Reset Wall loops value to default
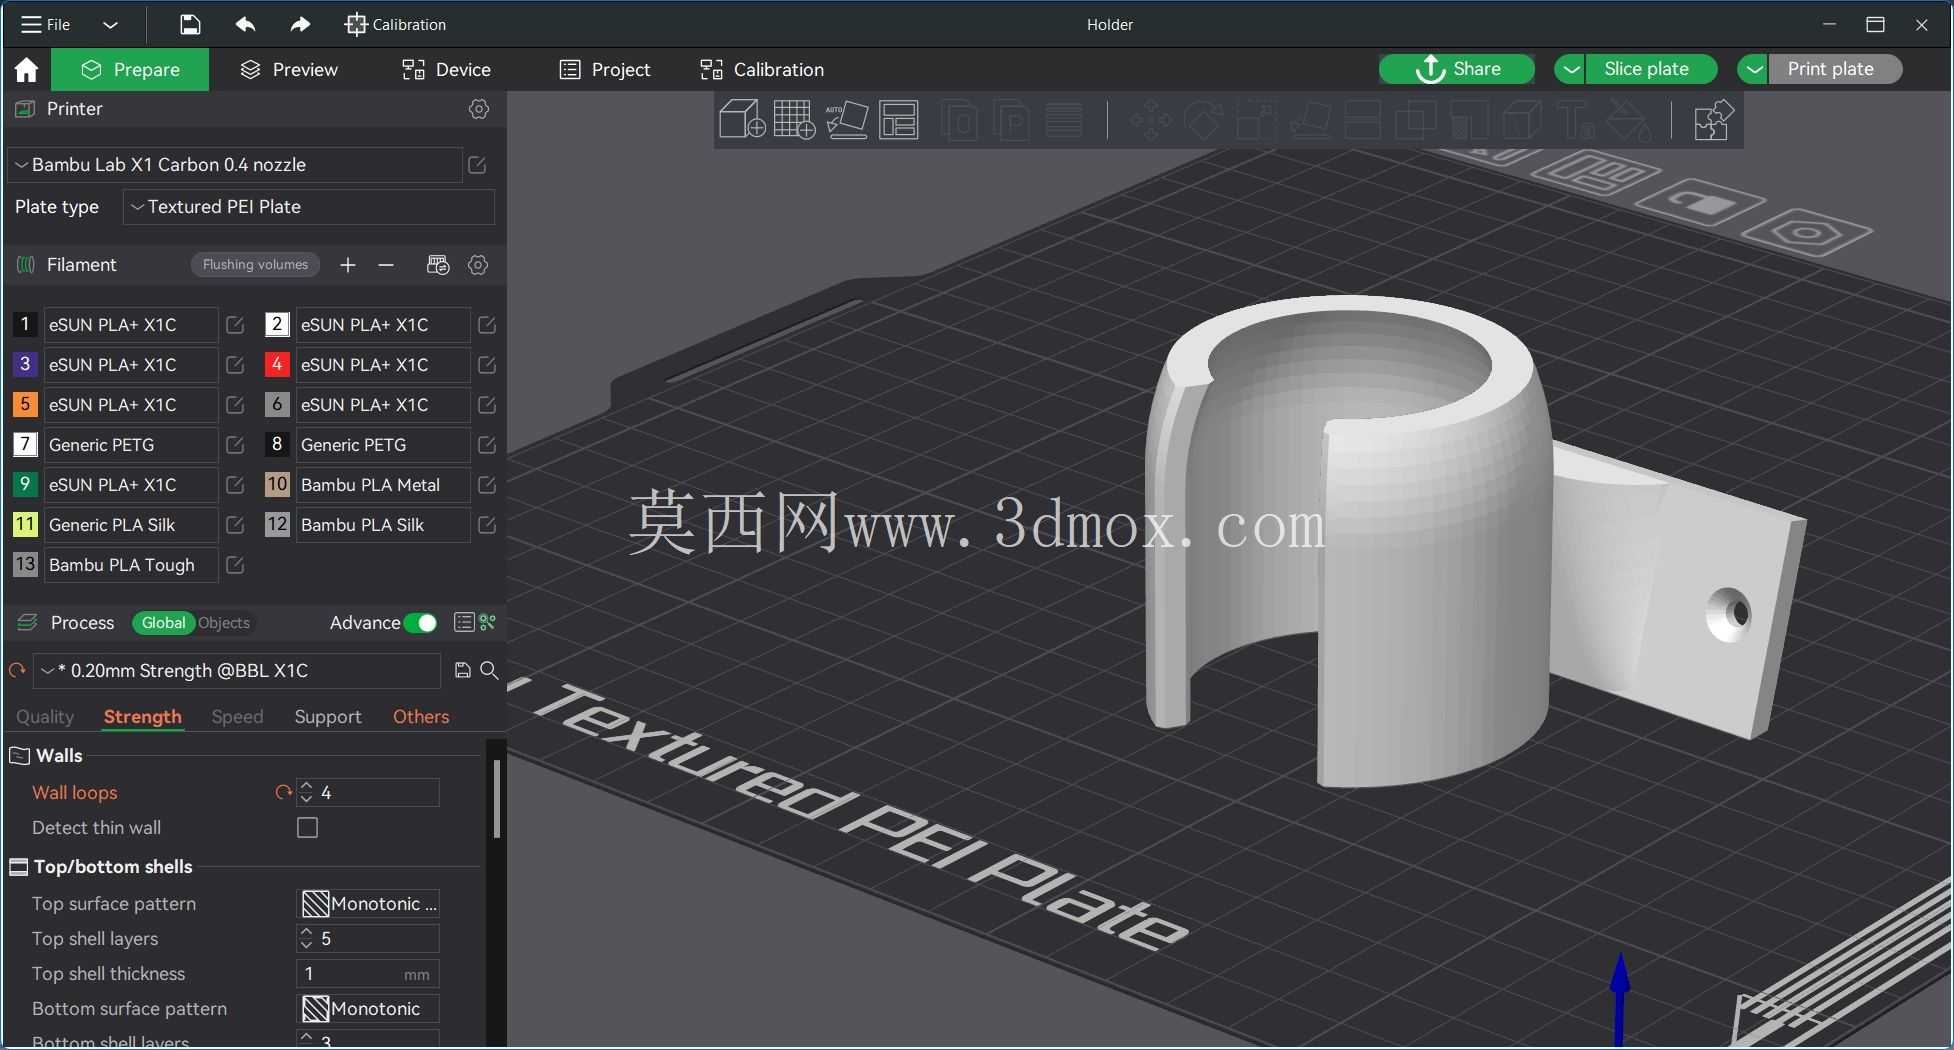The image size is (1954, 1050). pos(283,793)
